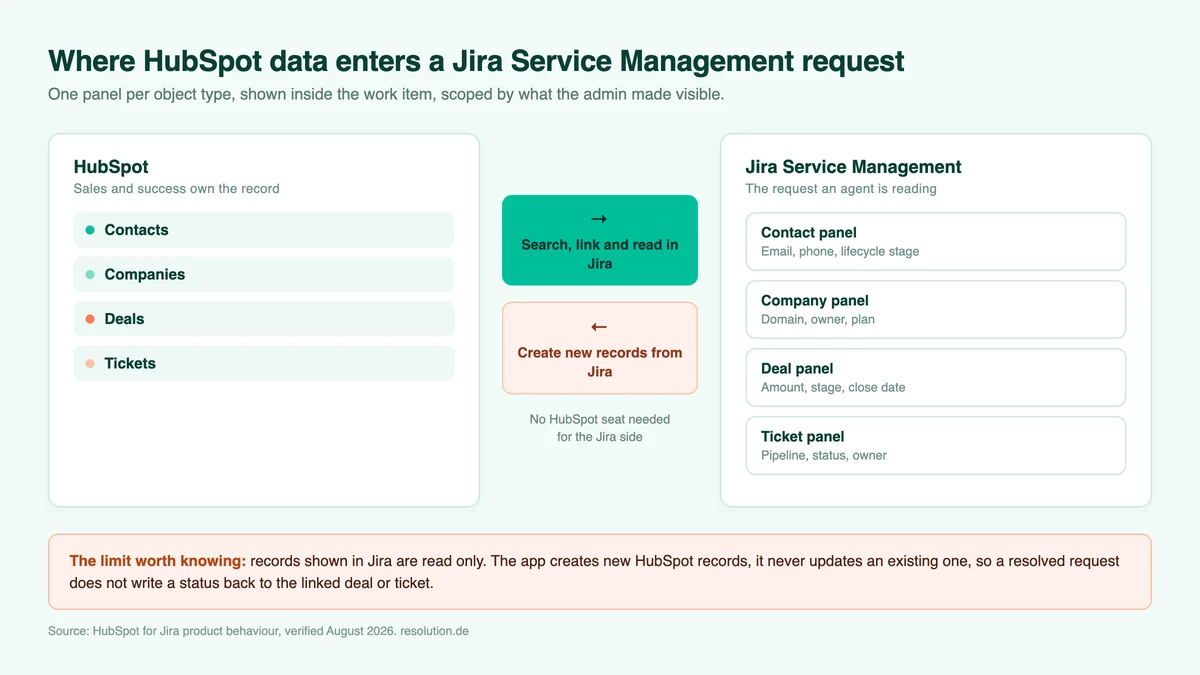Click the green dot beside Contacts
Screen dimensions: 1200x675
(90, 230)
